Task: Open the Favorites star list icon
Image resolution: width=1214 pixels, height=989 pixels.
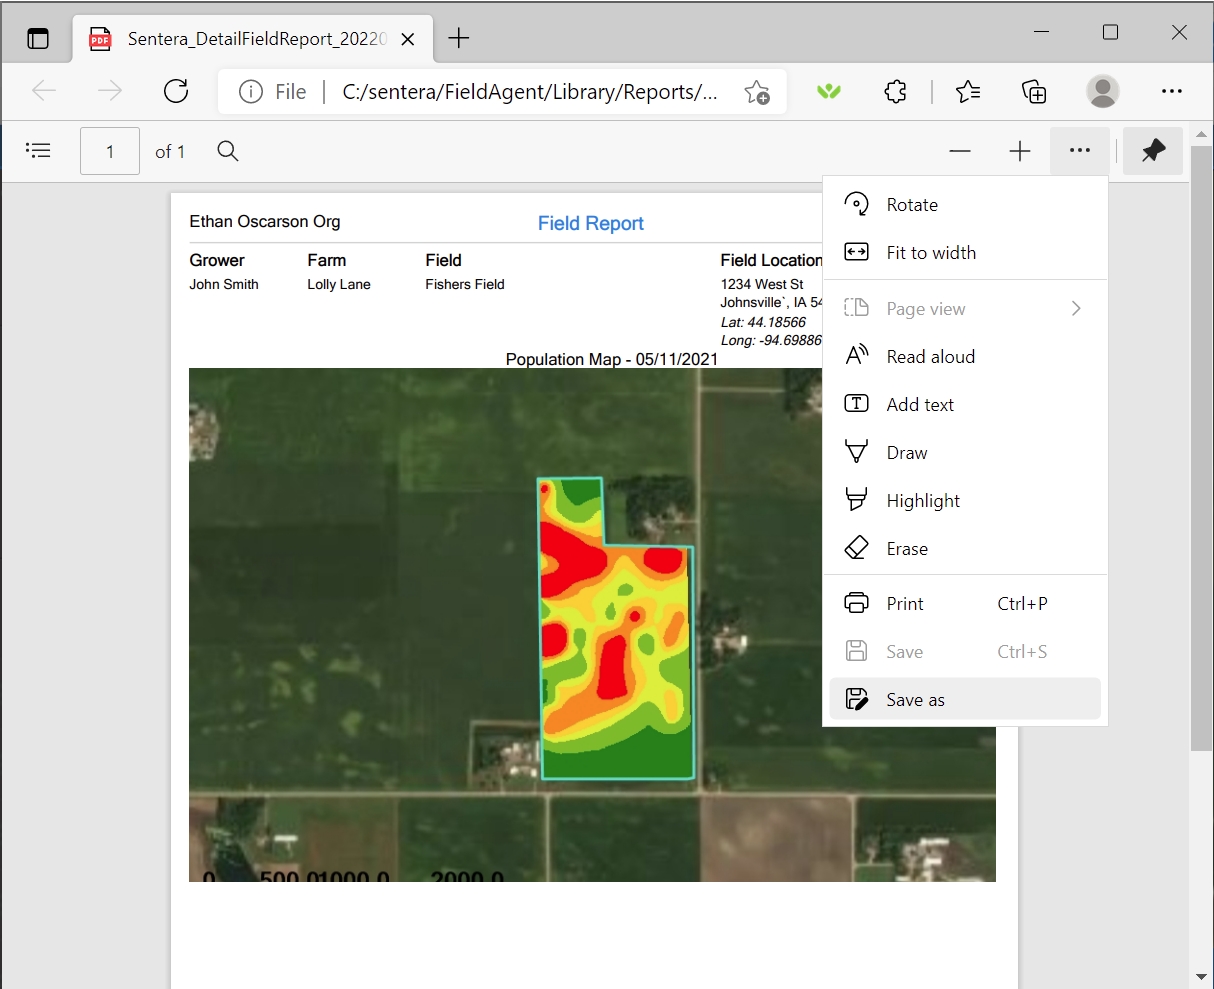Action: pyautogui.click(x=967, y=92)
